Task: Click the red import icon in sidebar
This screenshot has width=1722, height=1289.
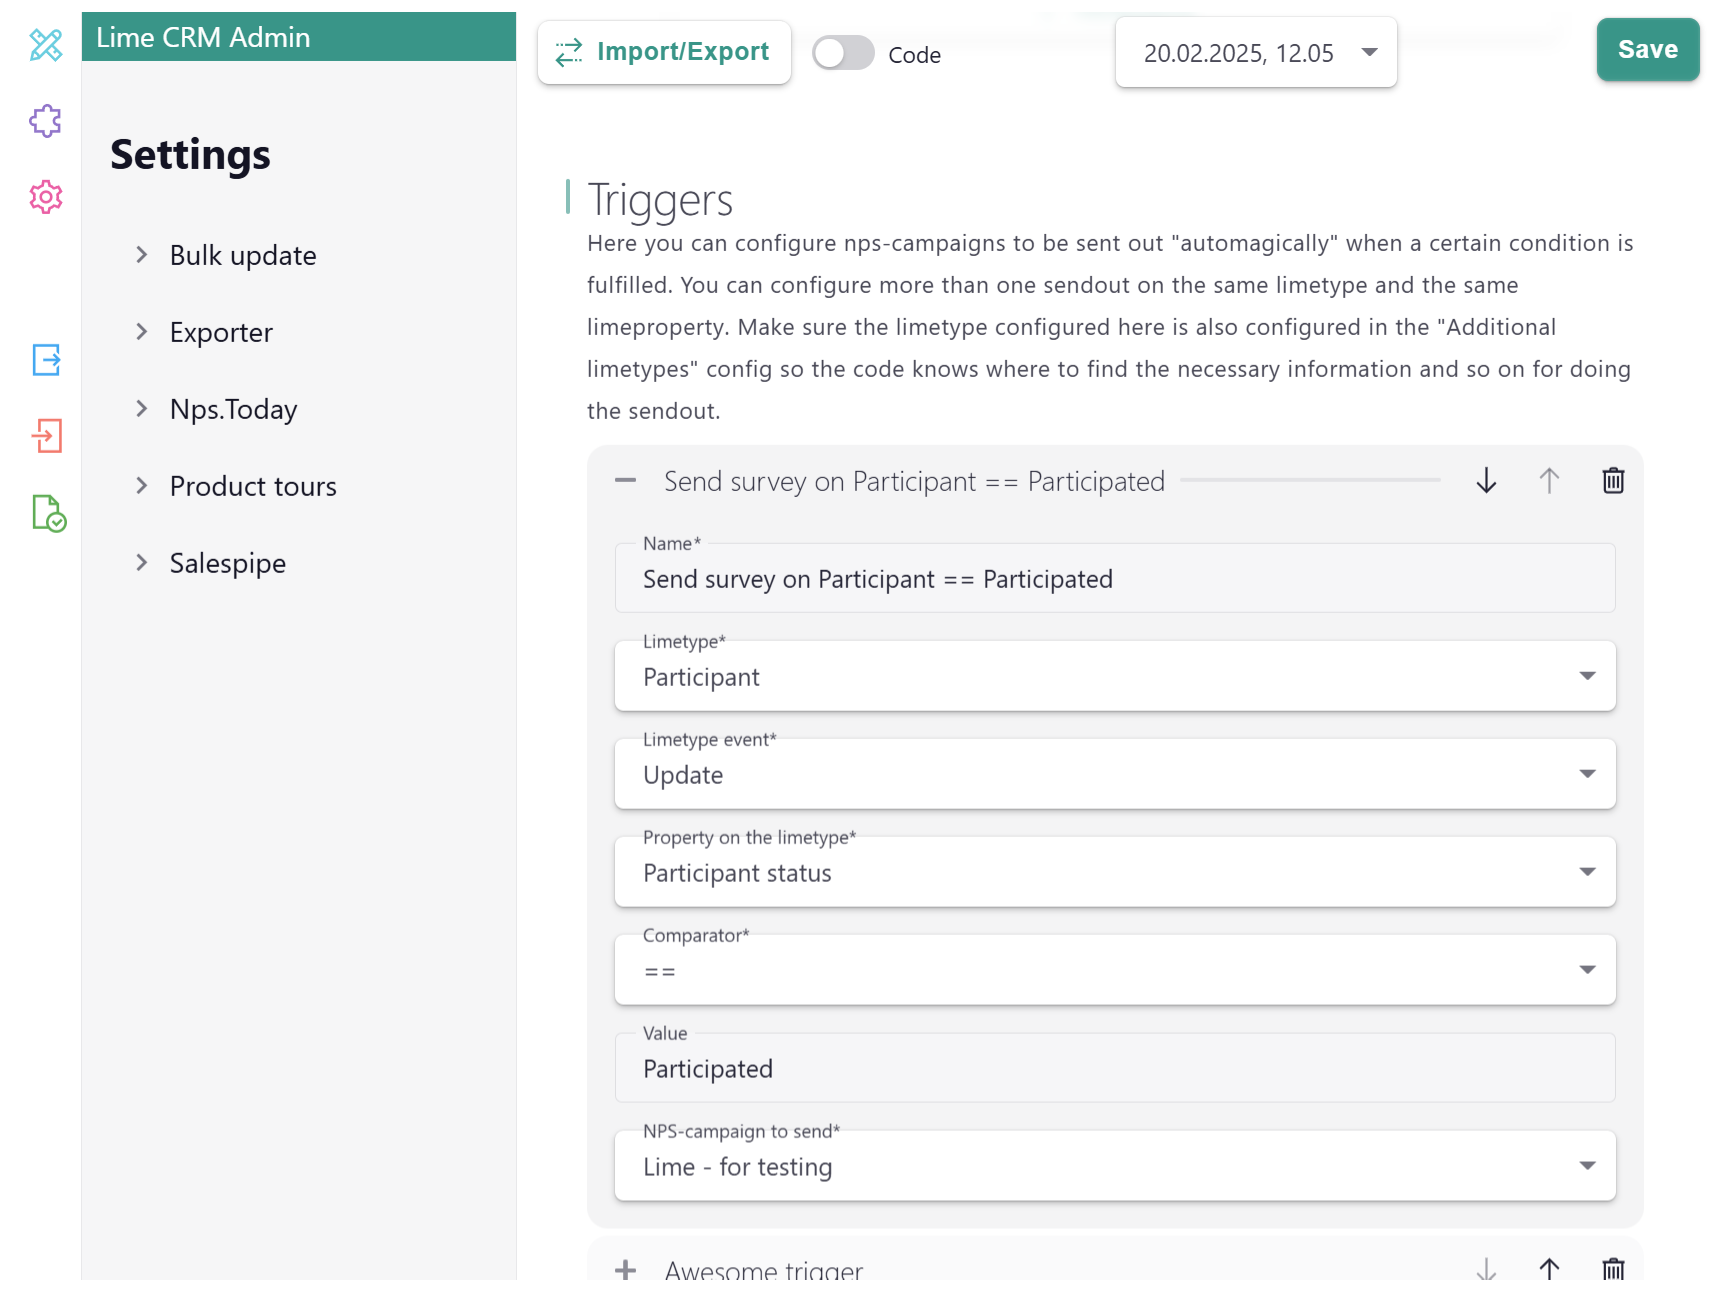Action: point(45,437)
